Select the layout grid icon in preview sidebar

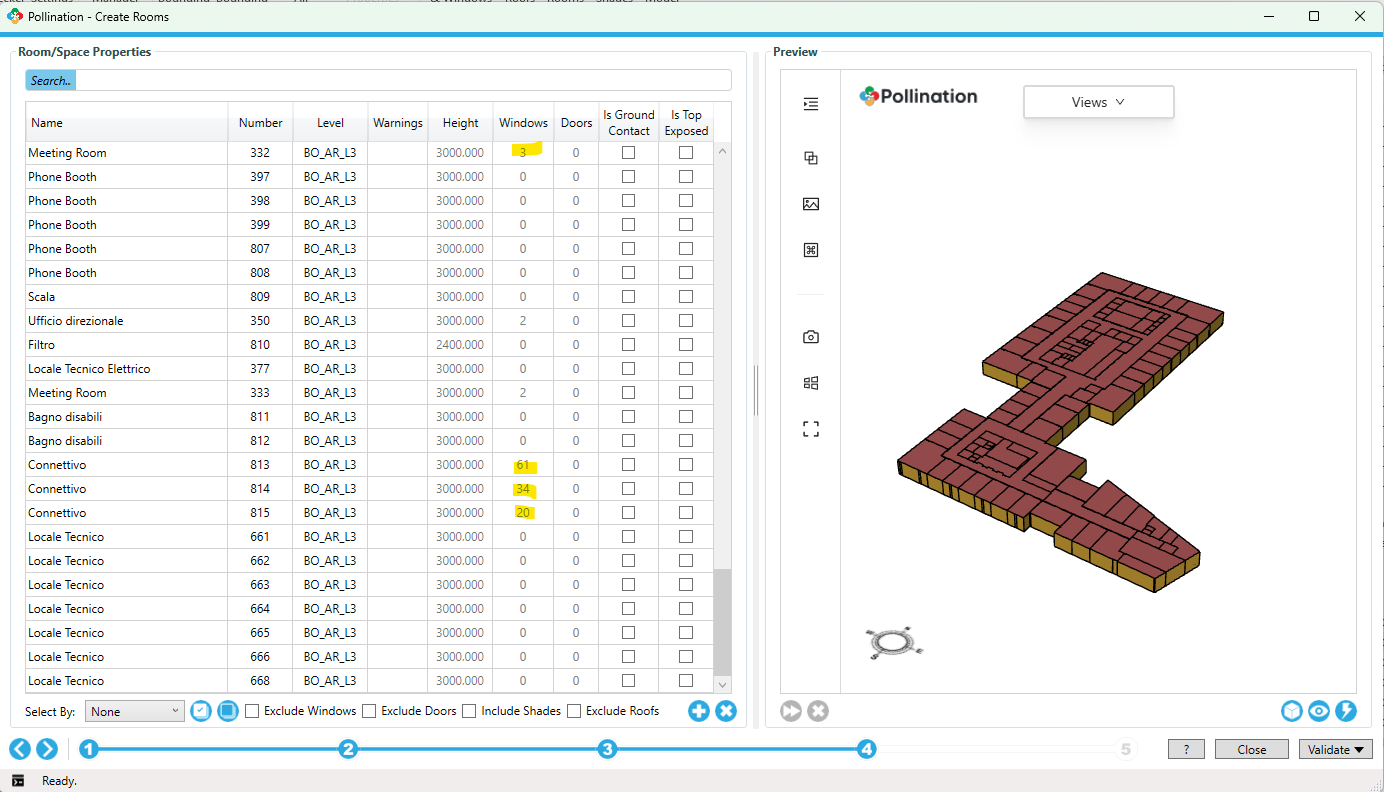810,382
